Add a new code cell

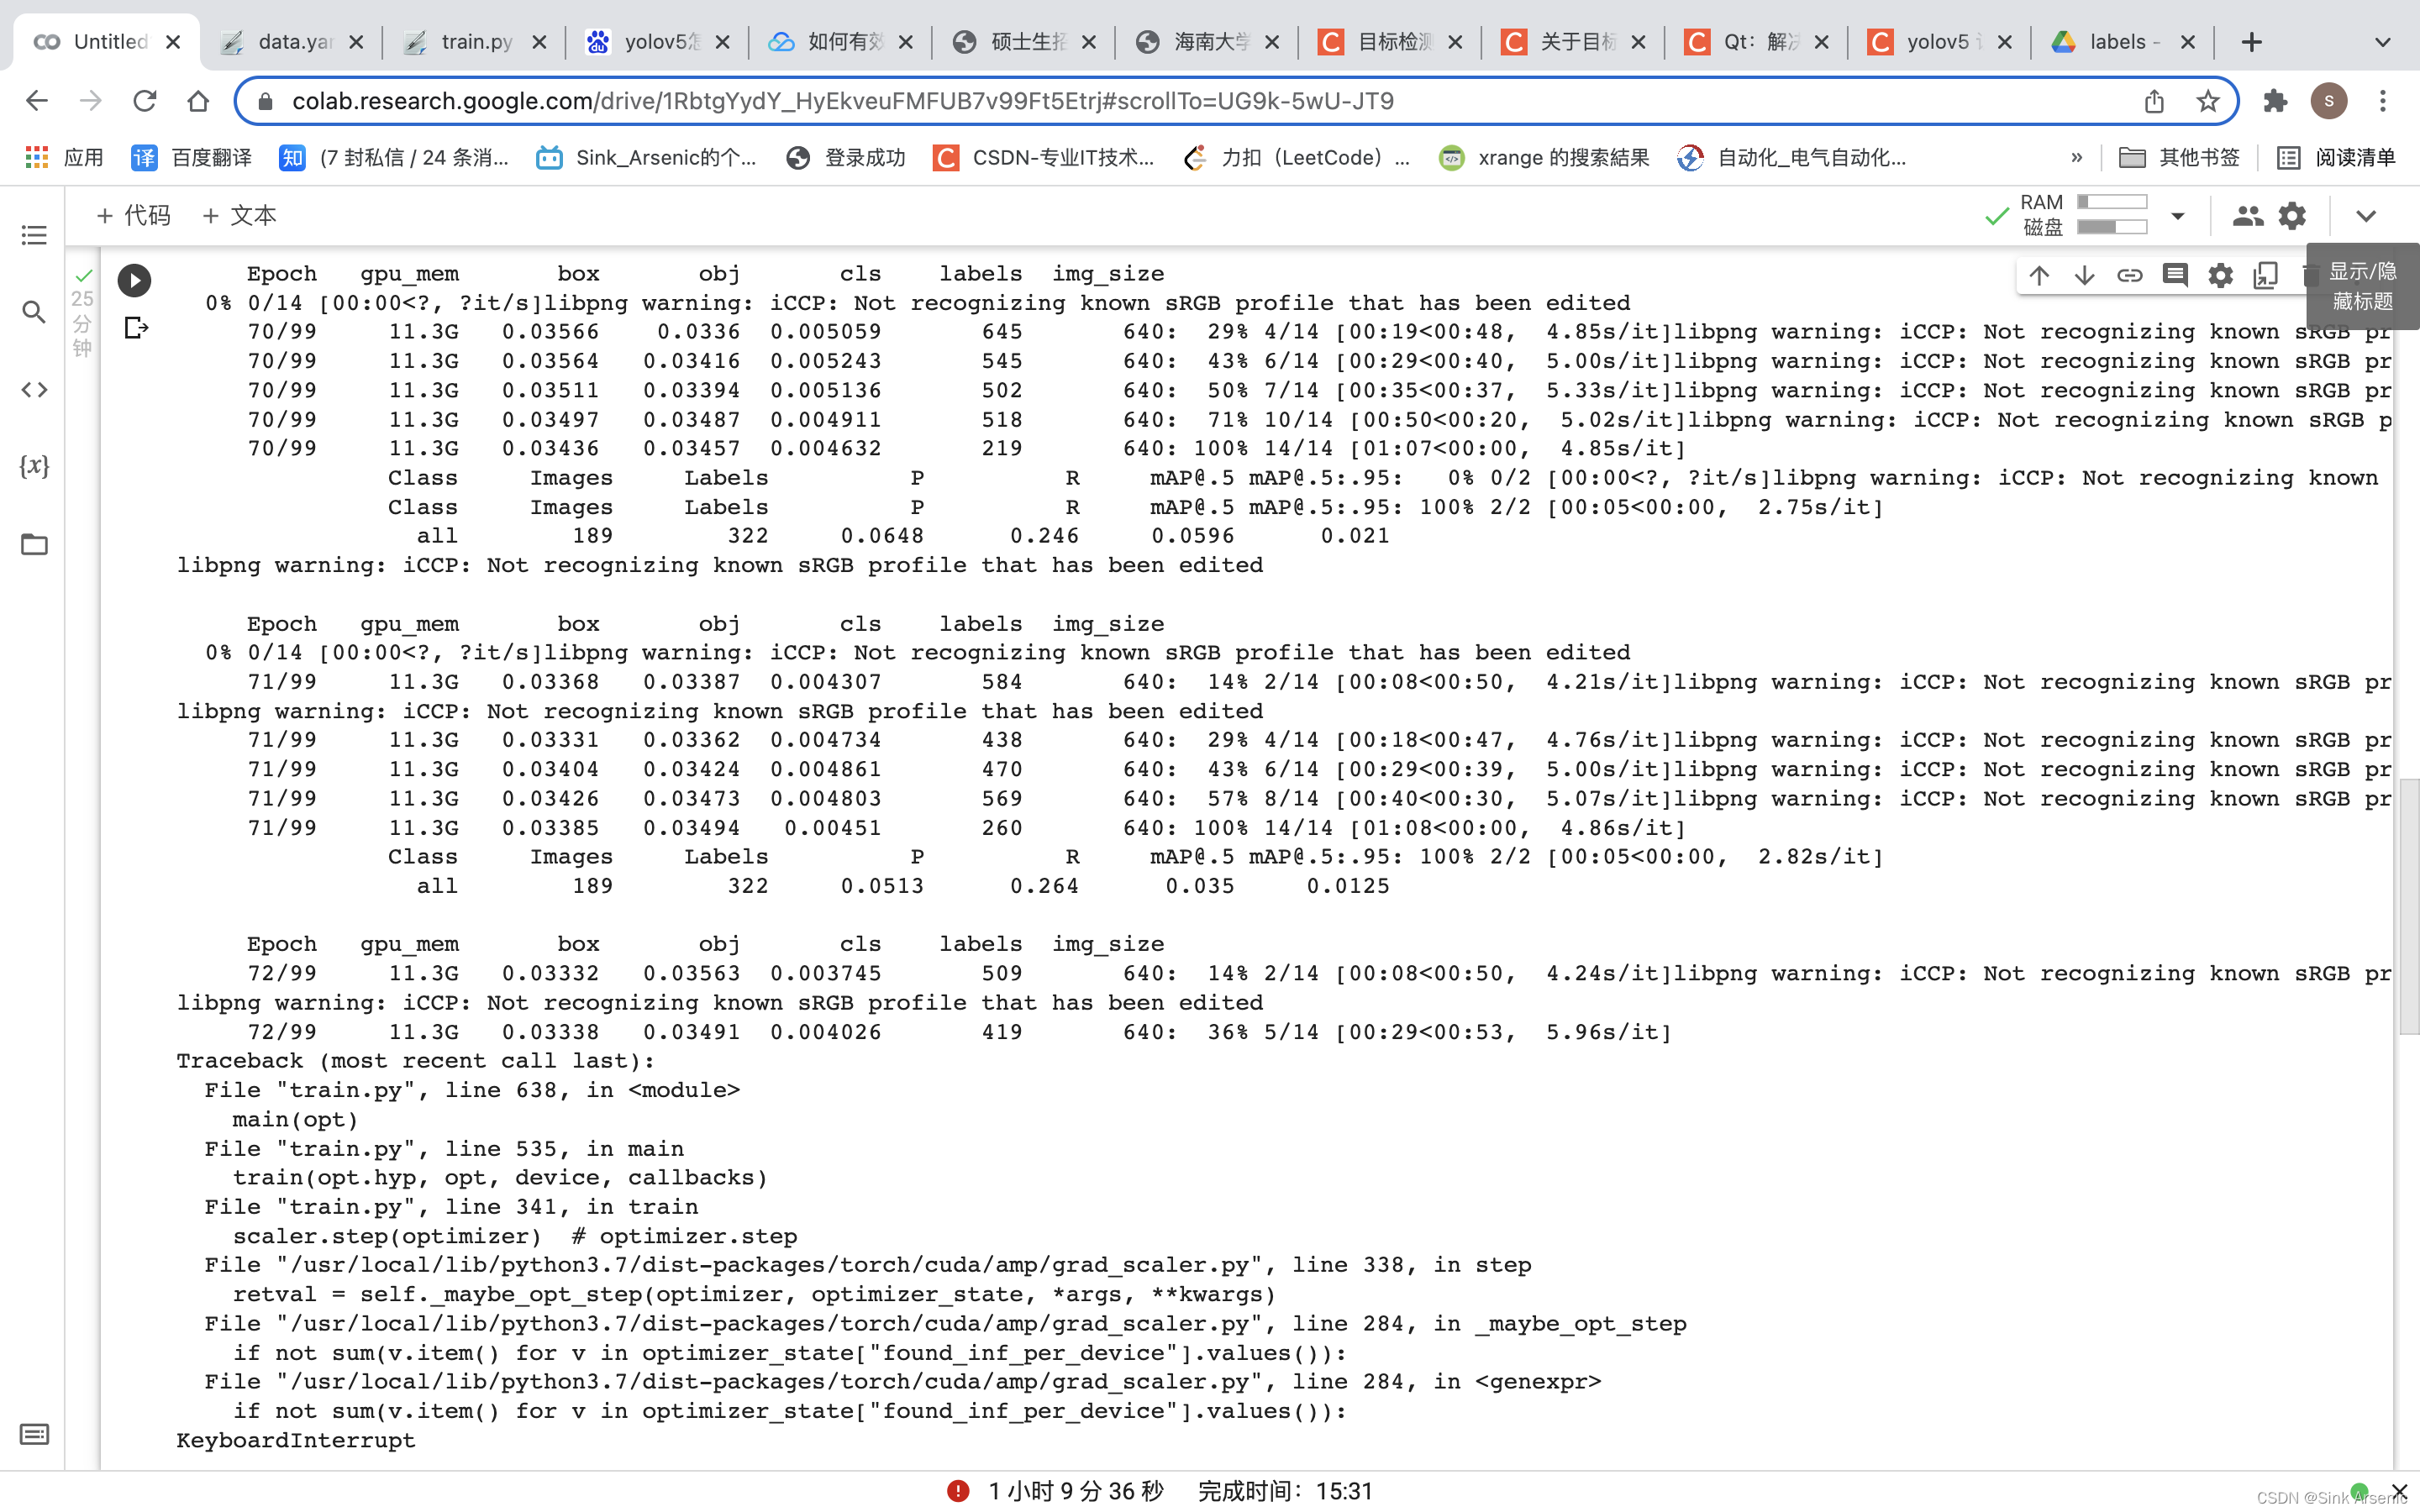click(x=133, y=215)
